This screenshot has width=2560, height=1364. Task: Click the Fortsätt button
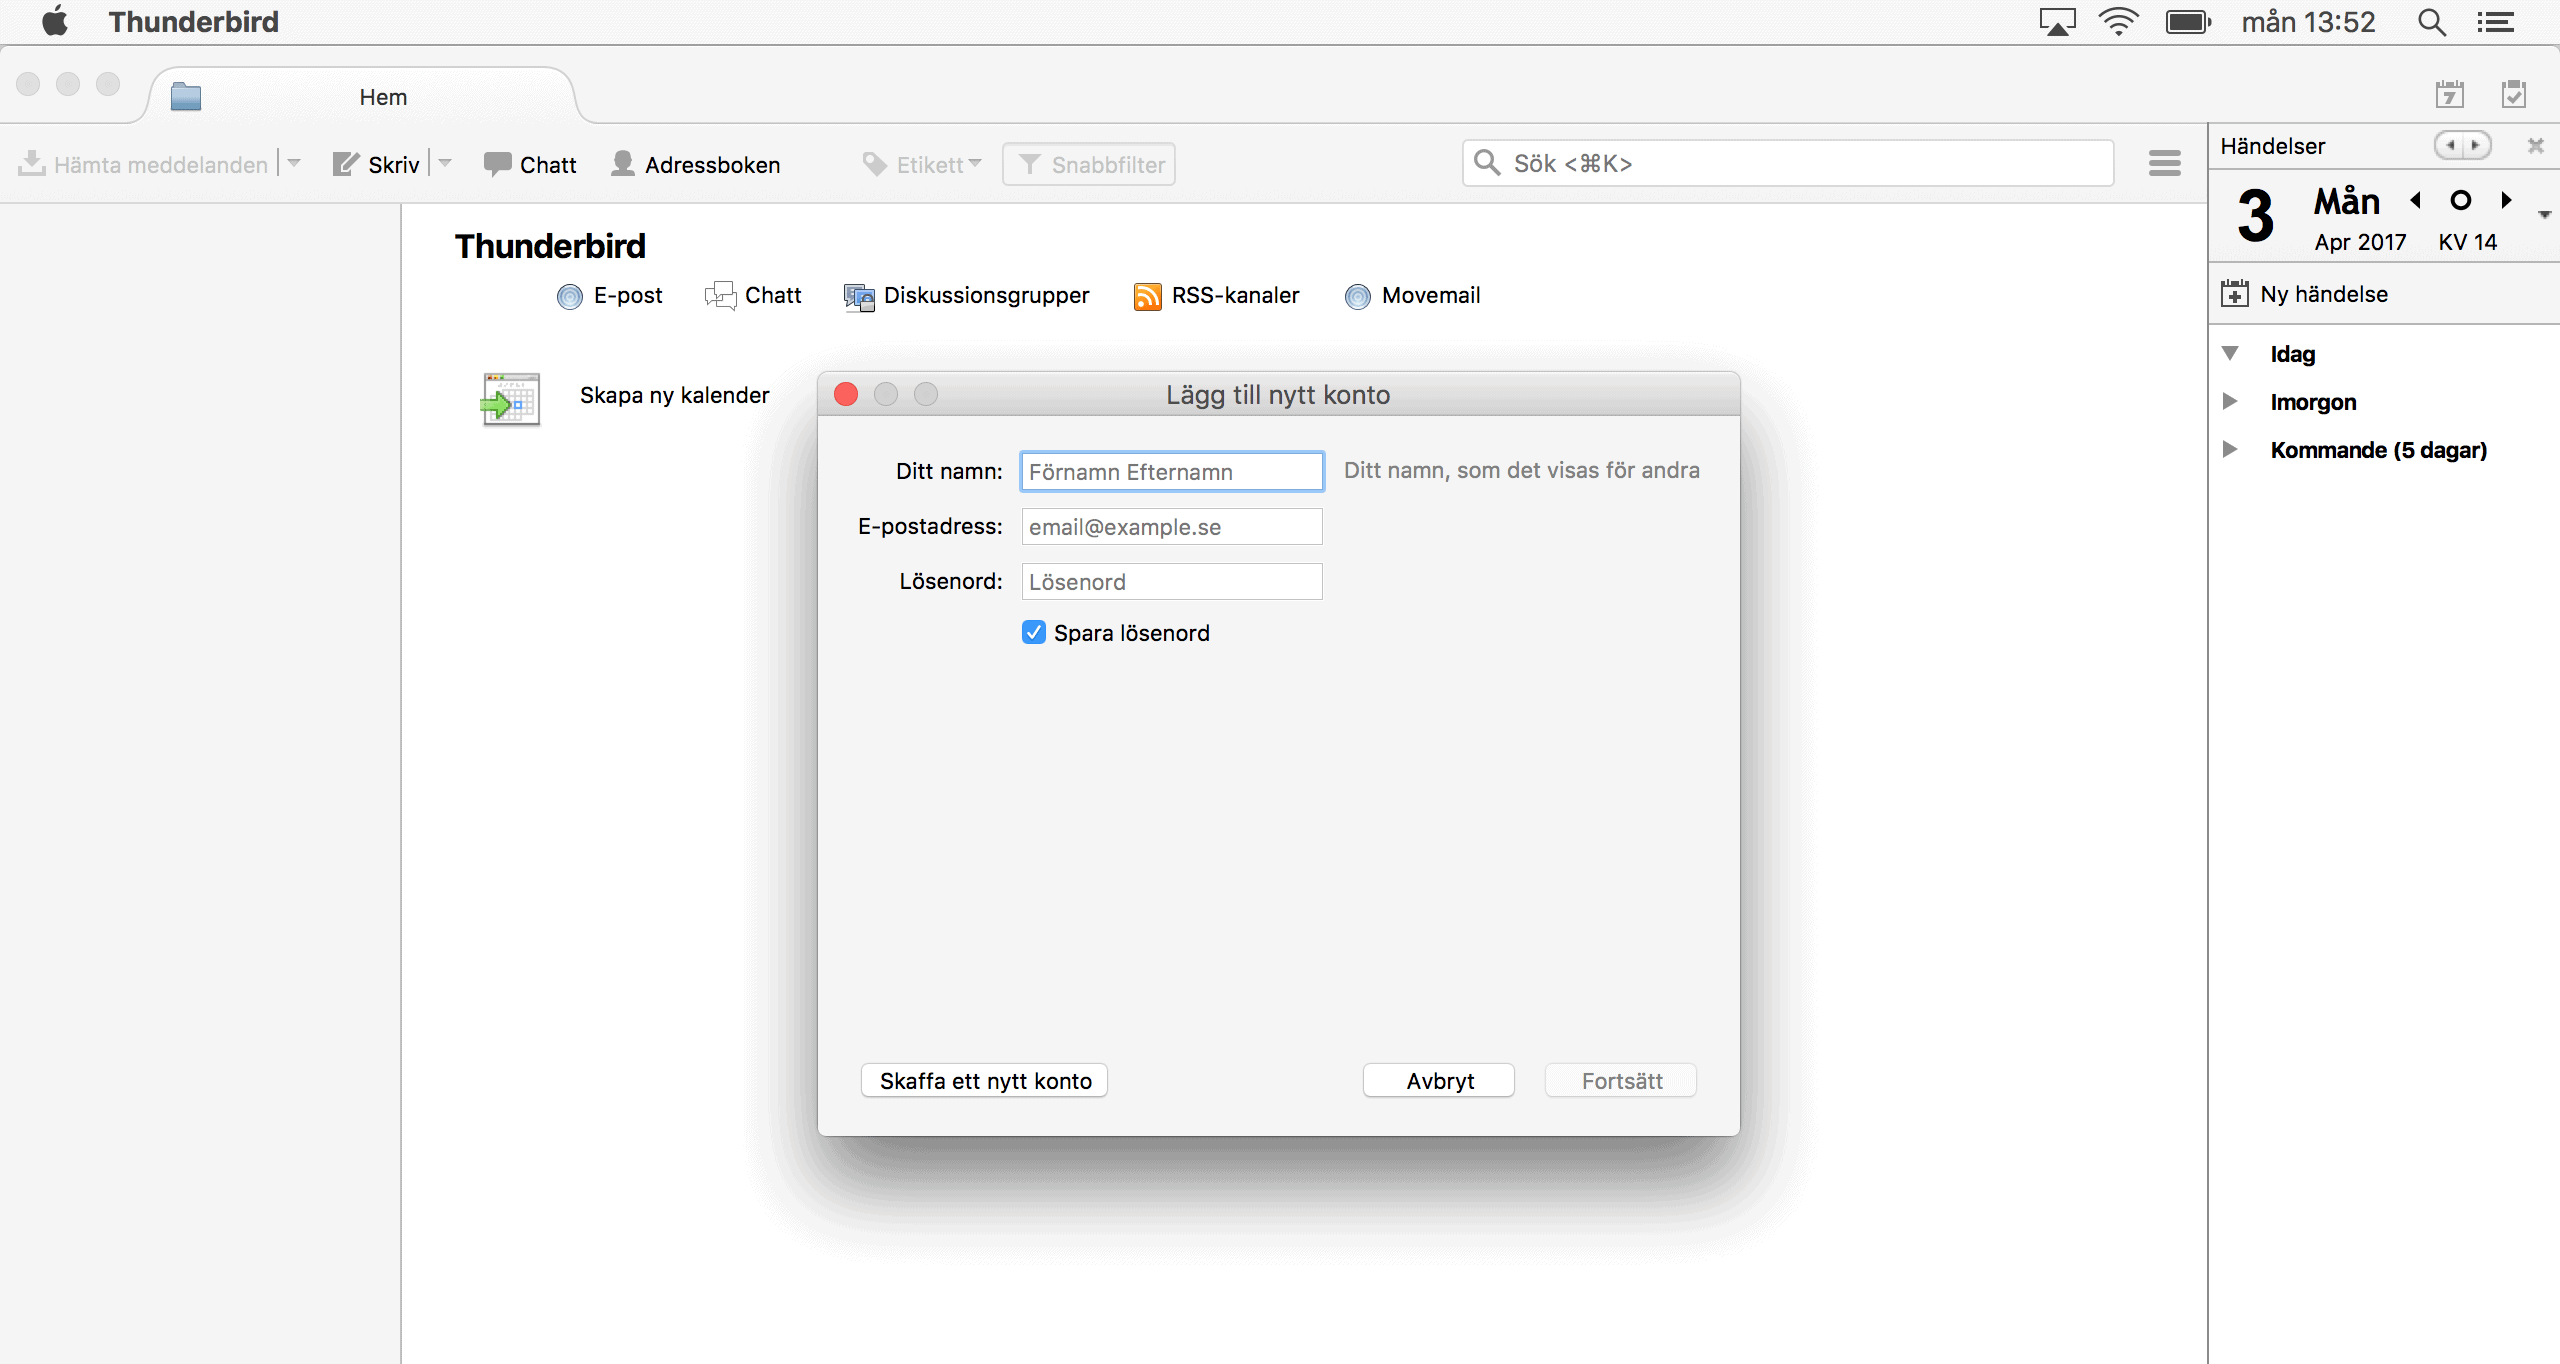pyautogui.click(x=1621, y=1080)
